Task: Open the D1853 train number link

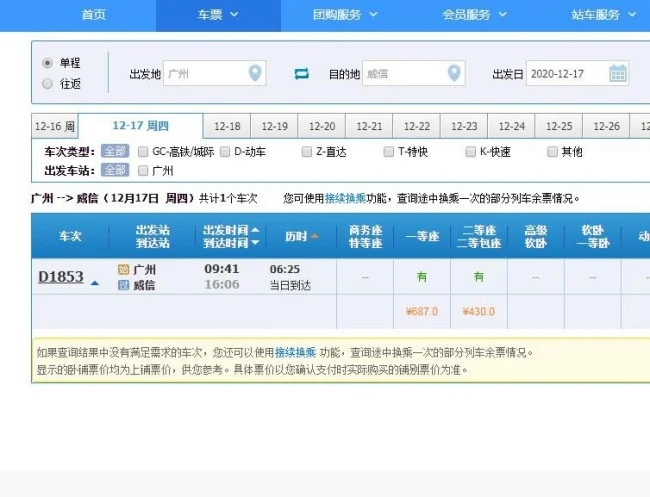Action: point(61,276)
